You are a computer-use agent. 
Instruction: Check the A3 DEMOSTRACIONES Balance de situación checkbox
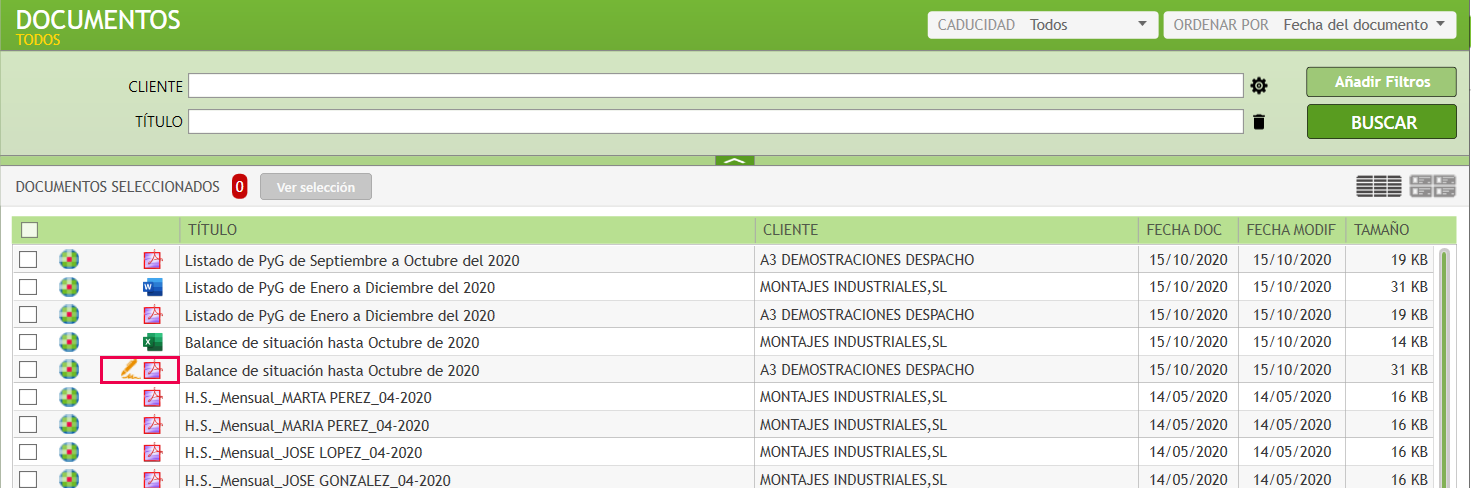(29, 370)
